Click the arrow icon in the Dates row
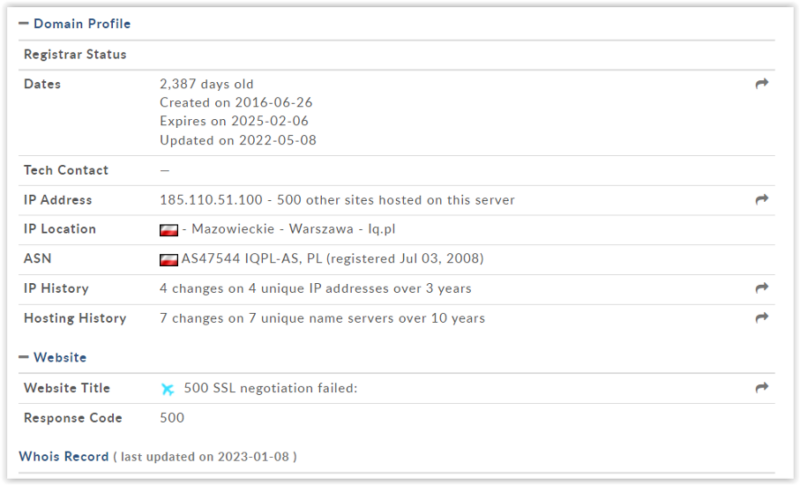 761,85
